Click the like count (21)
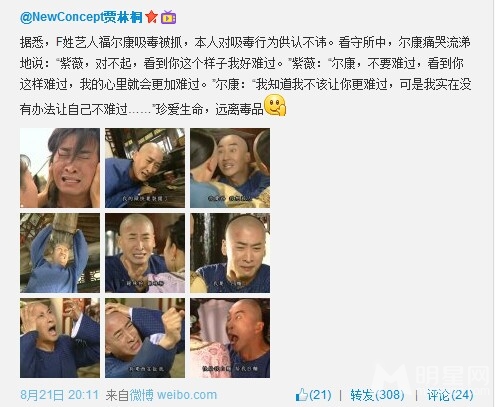 point(320,395)
